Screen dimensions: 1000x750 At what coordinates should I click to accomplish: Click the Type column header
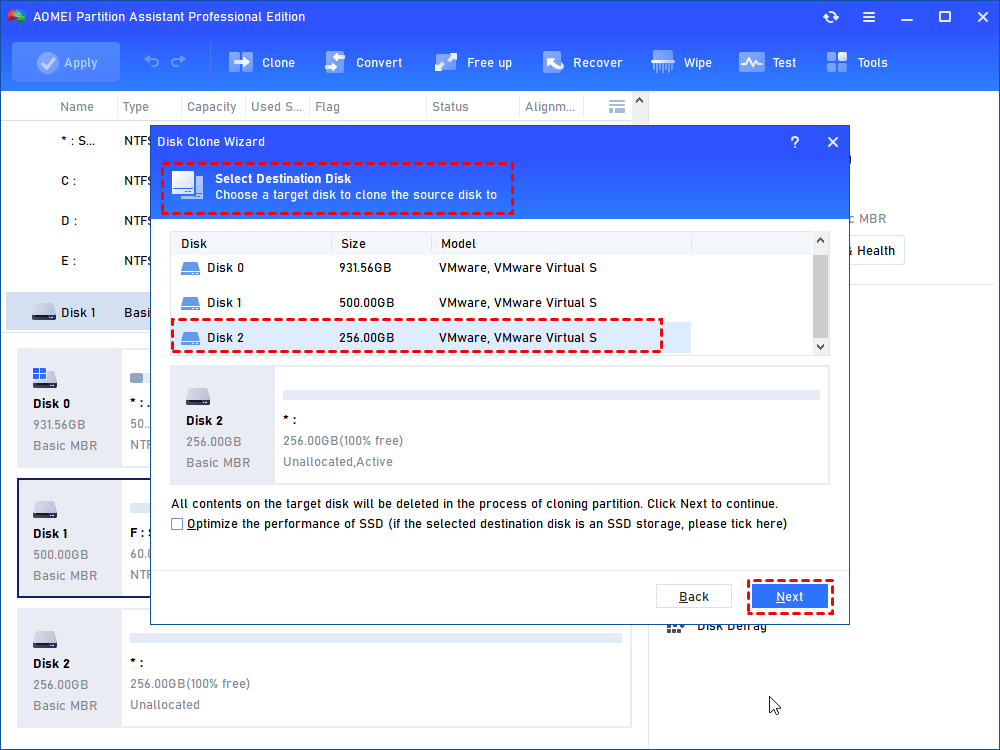136,107
